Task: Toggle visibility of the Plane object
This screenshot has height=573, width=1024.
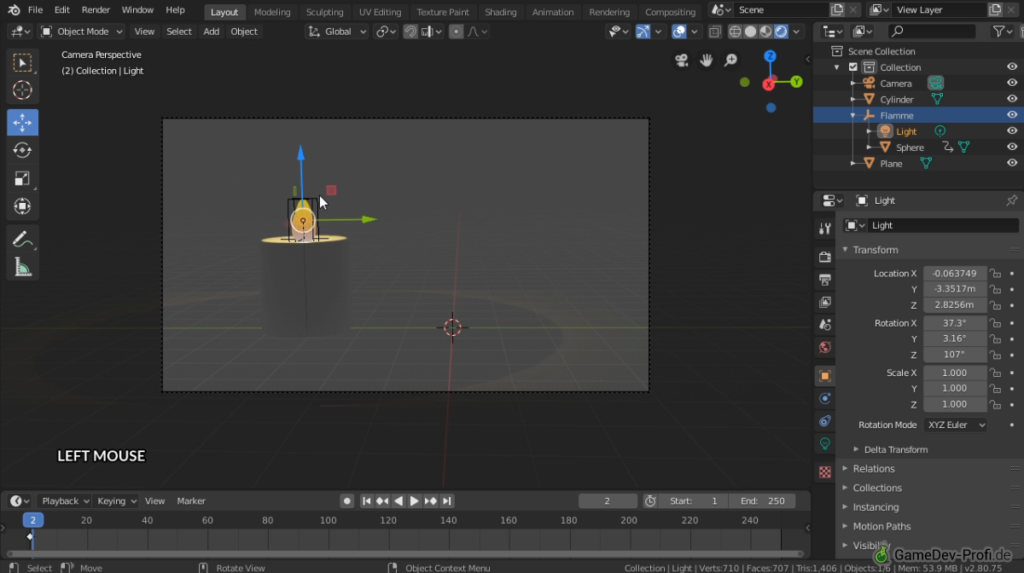Action: point(1011,163)
